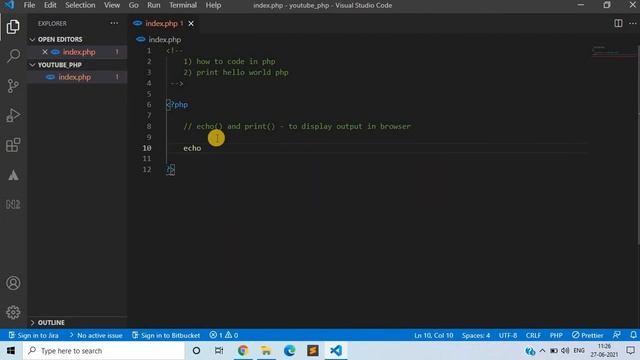This screenshot has height=360, width=640.
Task: Open Run and Debug view
Action: (x=13, y=115)
